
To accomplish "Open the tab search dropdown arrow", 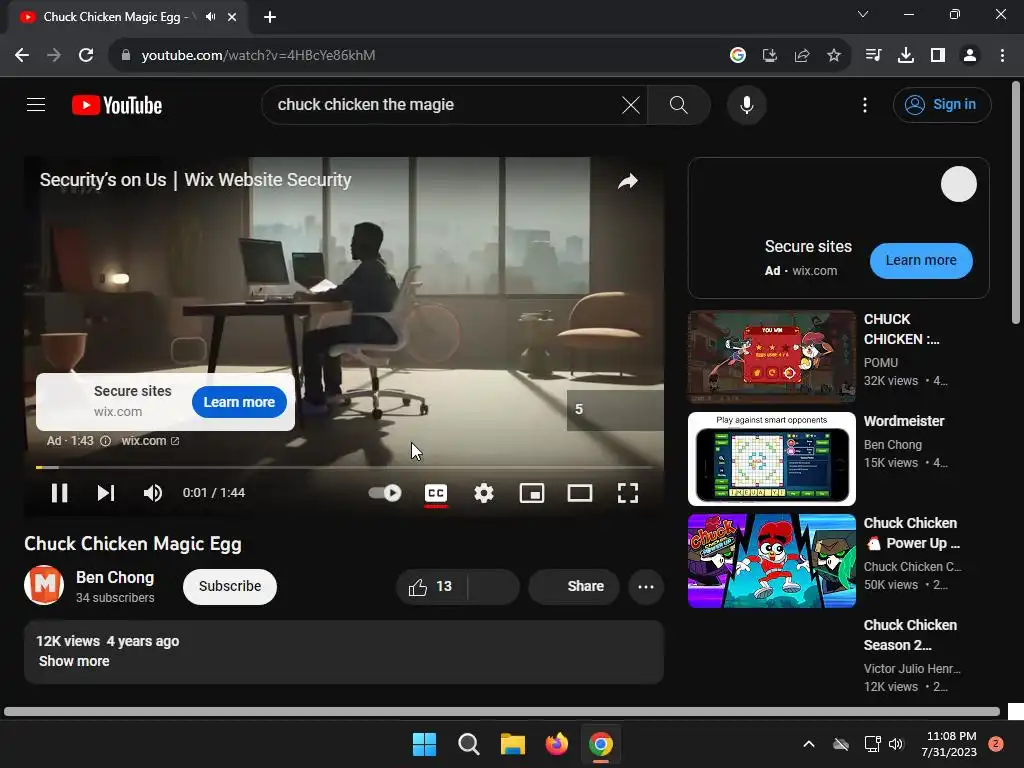I will pyautogui.click(x=863, y=14).
